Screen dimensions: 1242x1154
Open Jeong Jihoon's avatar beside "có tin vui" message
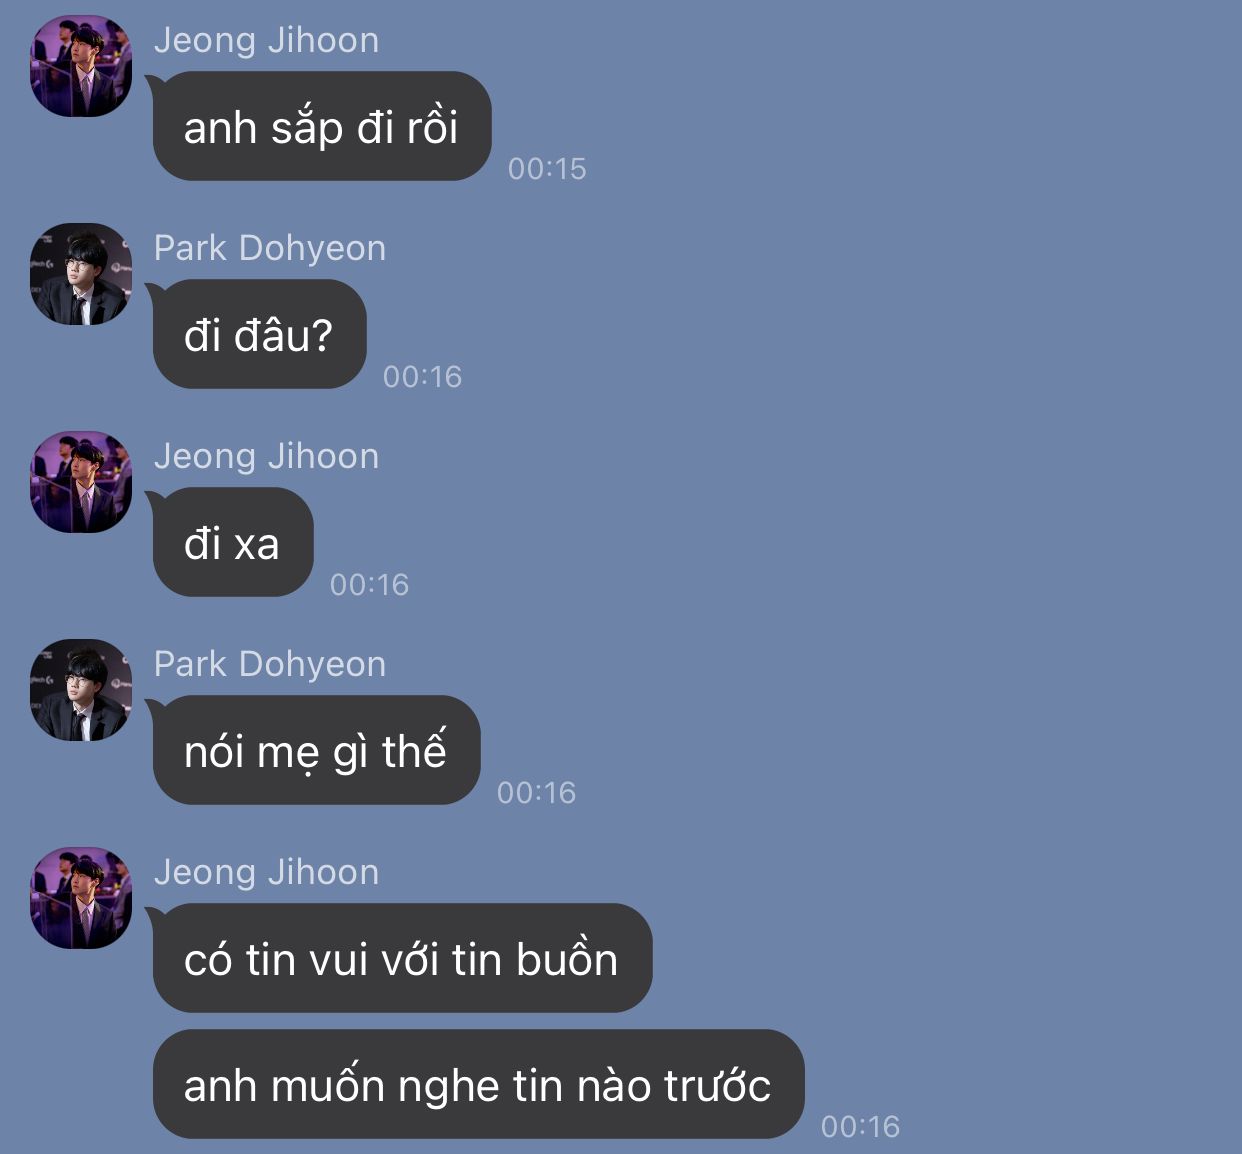pyautogui.click(x=81, y=898)
